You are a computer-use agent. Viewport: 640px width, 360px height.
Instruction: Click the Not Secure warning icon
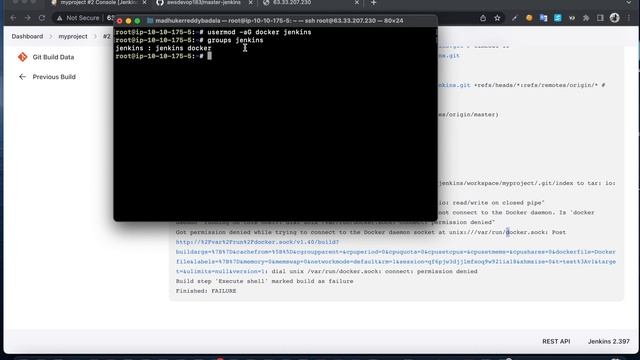tap(60, 18)
